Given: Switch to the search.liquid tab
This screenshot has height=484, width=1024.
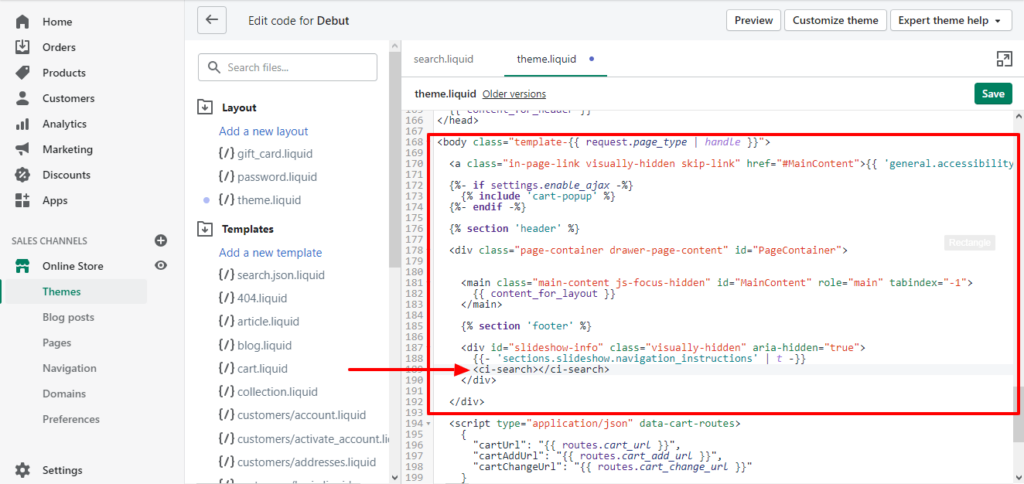Looking at the screenshot, I should [x=442, y=59].
